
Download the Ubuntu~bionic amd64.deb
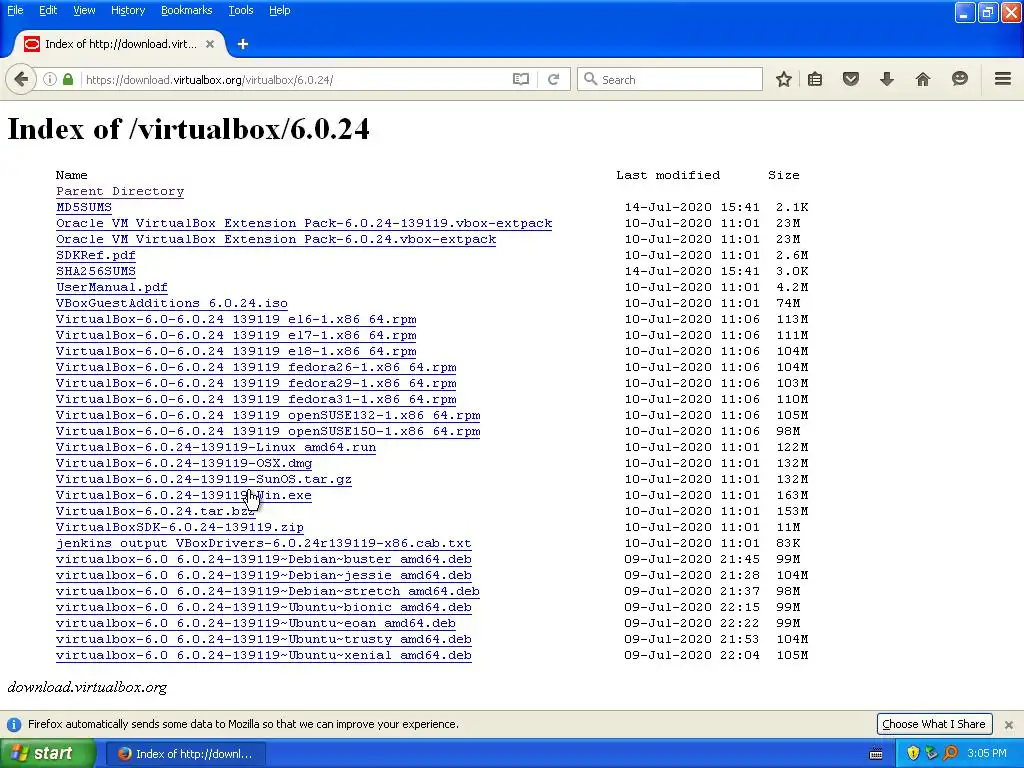pyautogui.click(x=264, y=607)
